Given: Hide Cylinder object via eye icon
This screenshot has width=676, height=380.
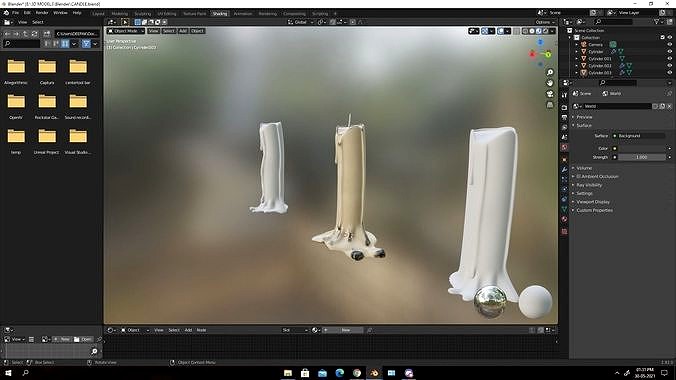Looking at the screenshot, I should pyautogui.click(x=670, y=51).
